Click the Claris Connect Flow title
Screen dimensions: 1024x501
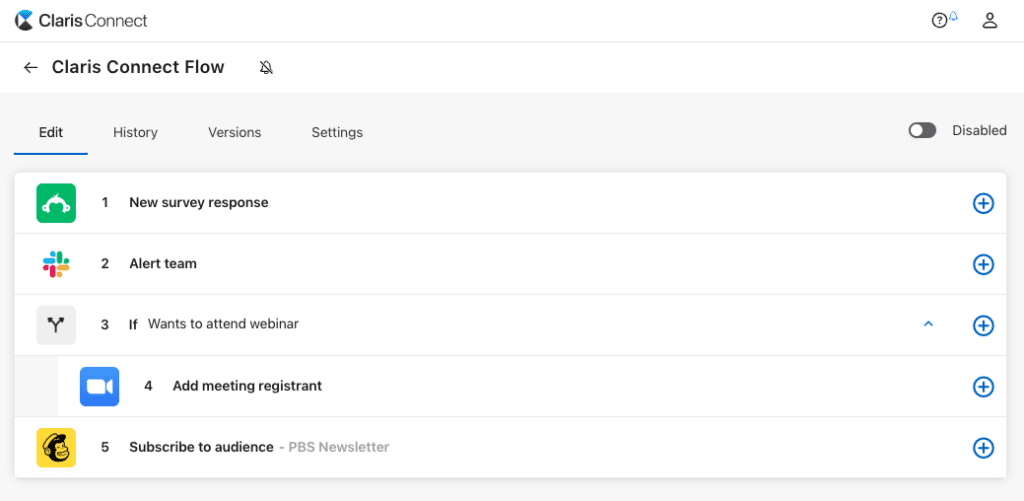tap(138, 67)
